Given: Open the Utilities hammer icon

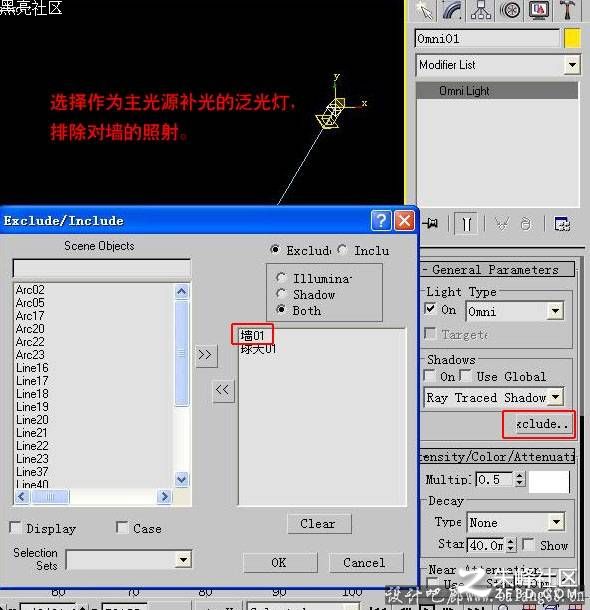Looking at the screenshot, I should tap(567, 9).
